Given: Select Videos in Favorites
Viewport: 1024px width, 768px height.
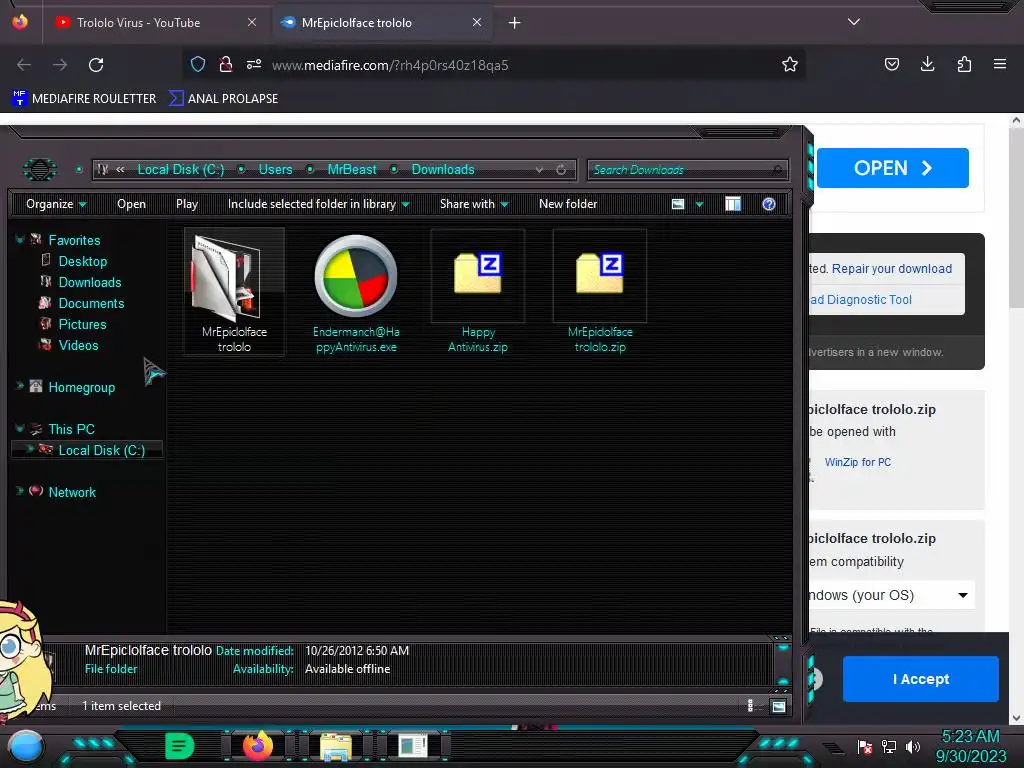Looking at the screenshot, I should click(78, 345).
